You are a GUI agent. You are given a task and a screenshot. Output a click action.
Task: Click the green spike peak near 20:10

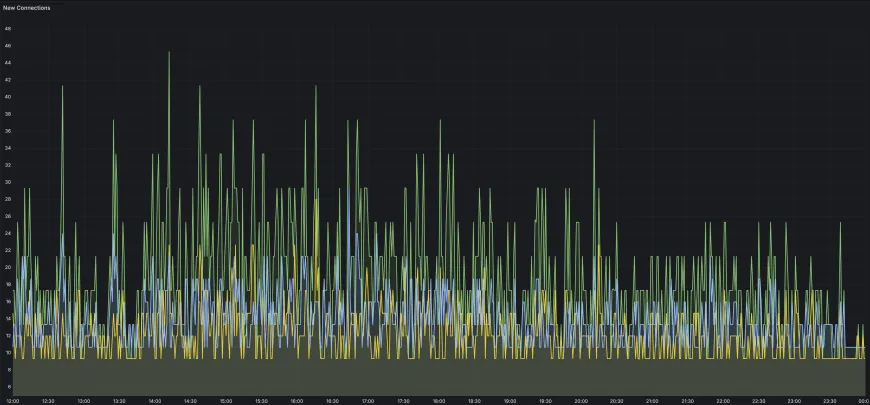point(594,121)
